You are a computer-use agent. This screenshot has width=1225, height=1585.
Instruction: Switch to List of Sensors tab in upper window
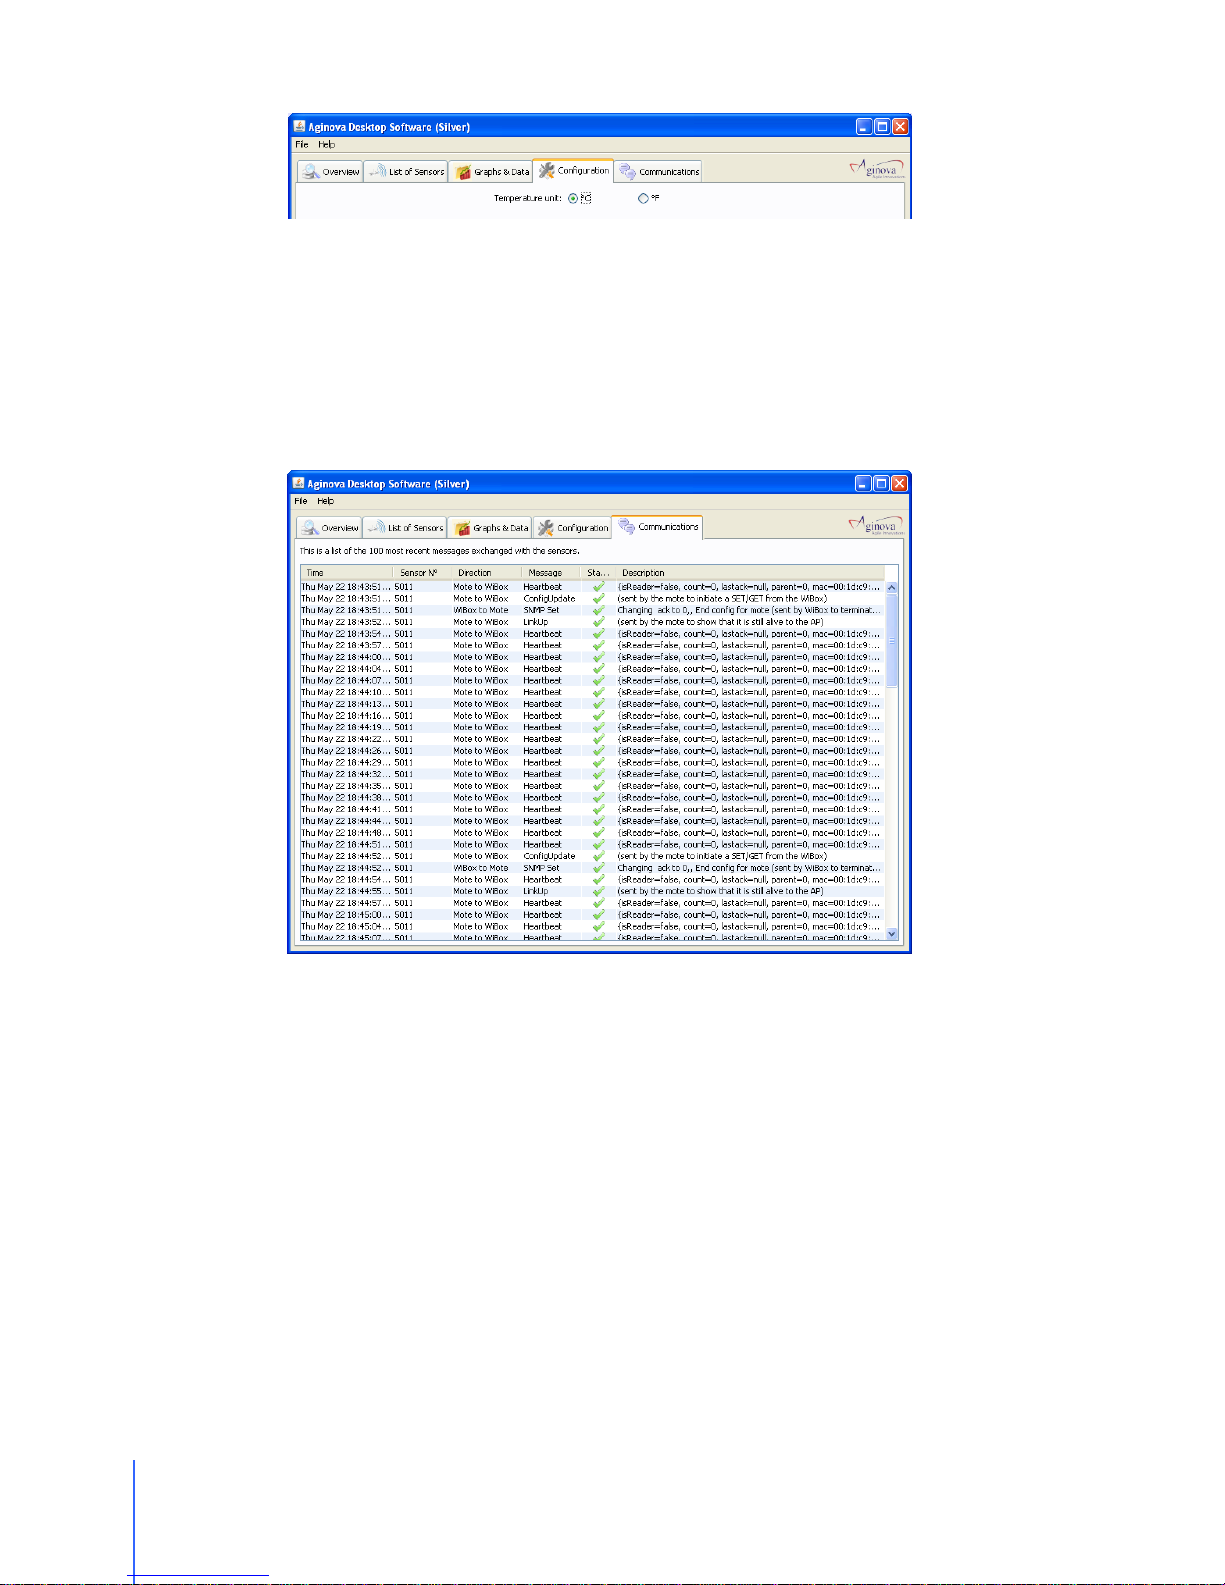pyautogui.click(x=406, y=172)
